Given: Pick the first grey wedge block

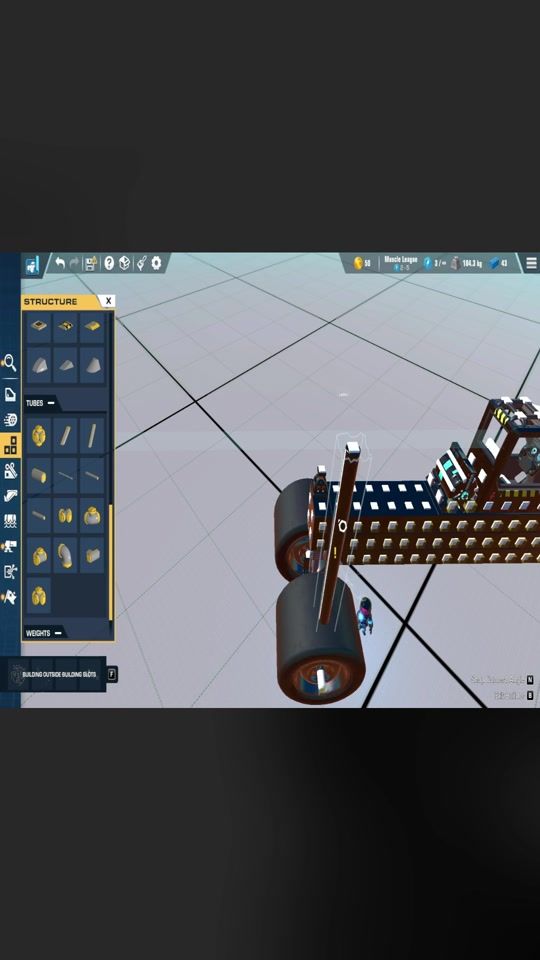Looking at the screenshot, I should [x=39, y=365].
